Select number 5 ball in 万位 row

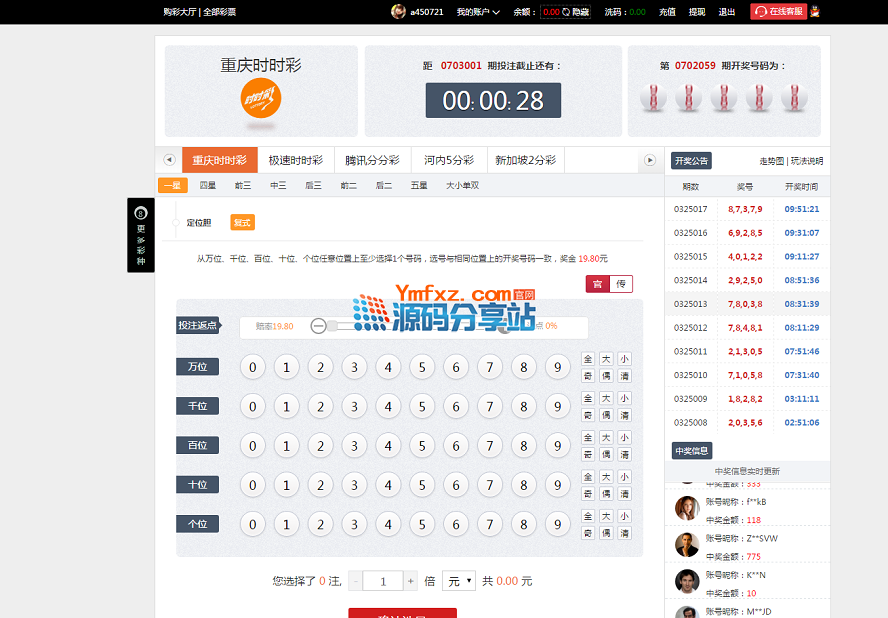tap(422, 367)
